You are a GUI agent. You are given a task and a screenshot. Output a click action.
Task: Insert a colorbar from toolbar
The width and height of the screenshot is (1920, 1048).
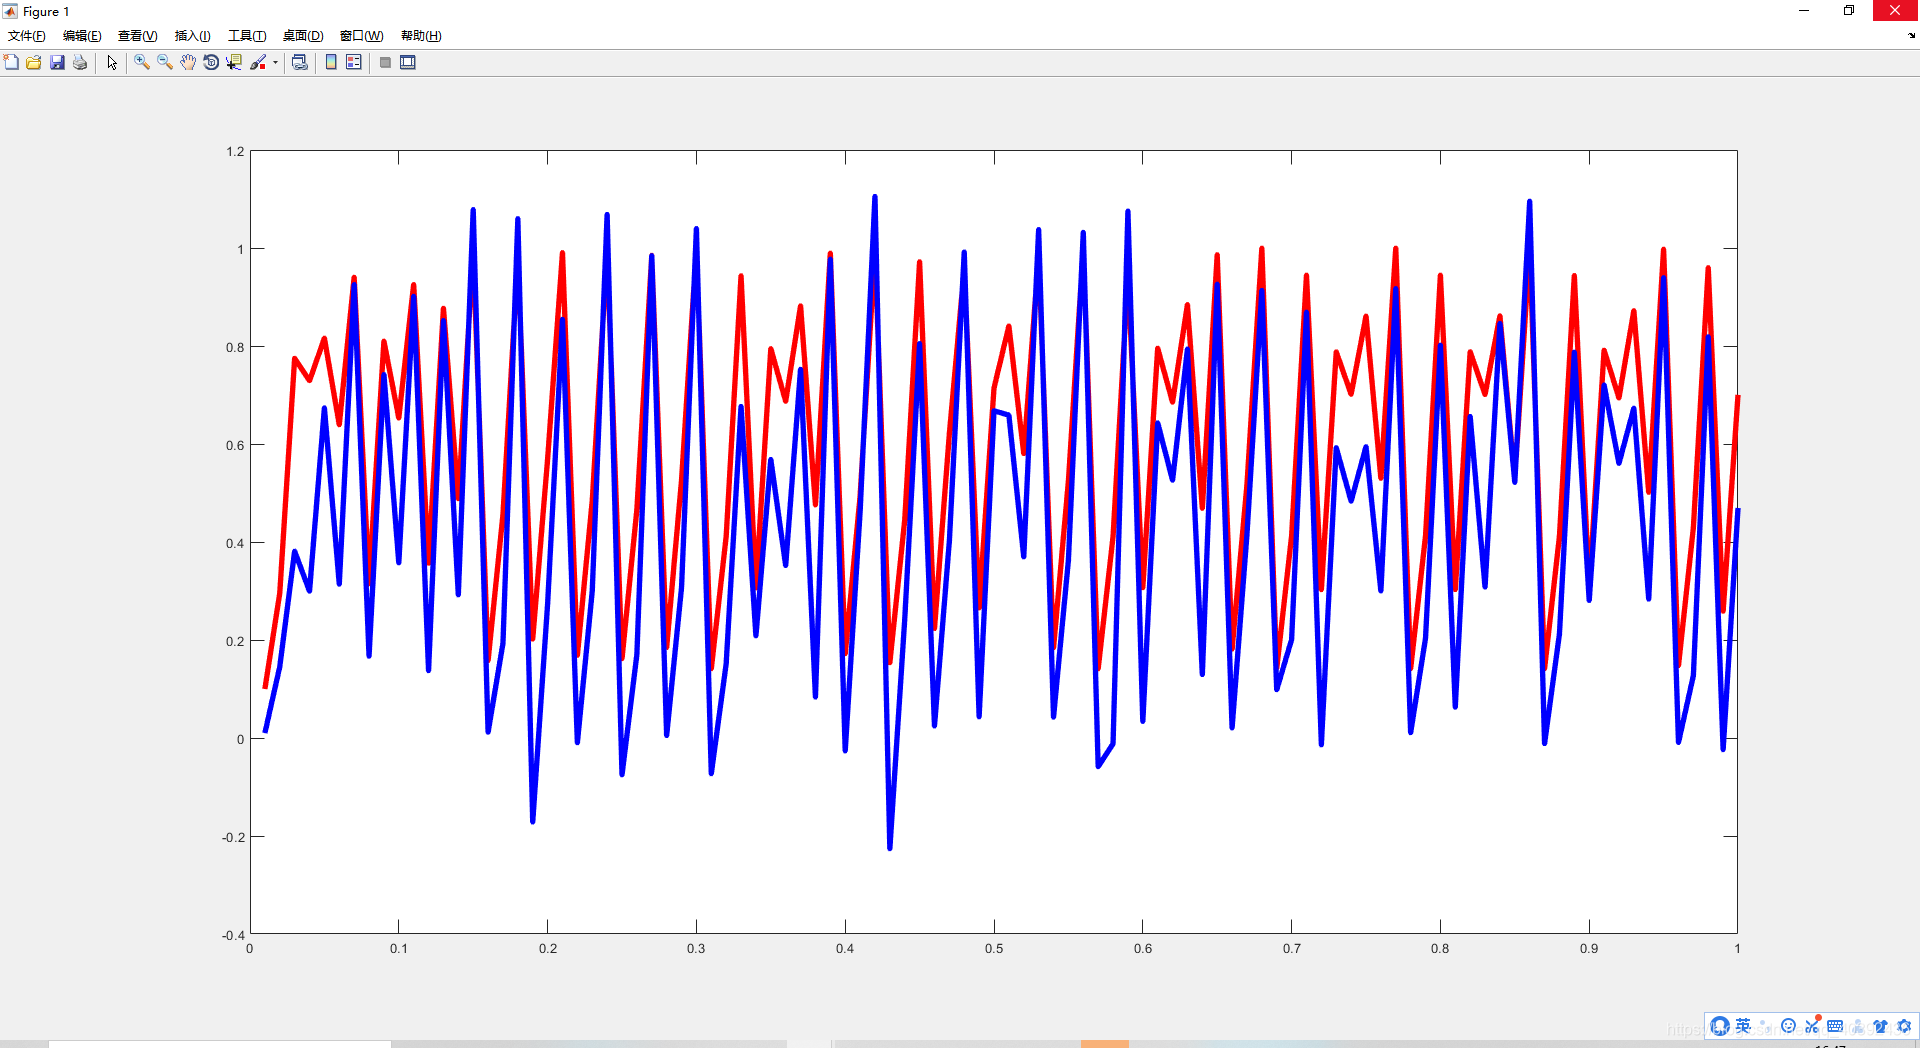tap(331, 62)
